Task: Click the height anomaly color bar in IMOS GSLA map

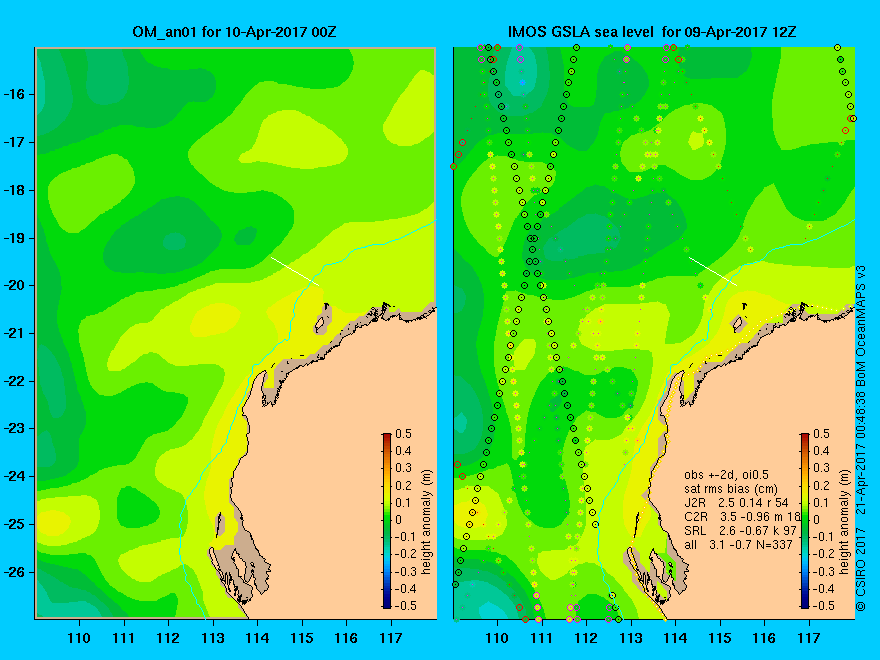Action: click(805, 520)
